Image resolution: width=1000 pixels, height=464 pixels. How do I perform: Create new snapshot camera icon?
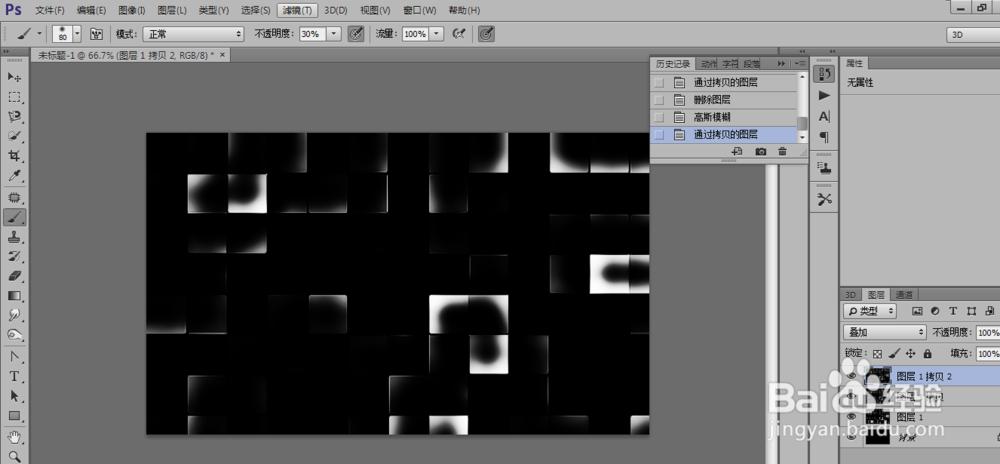[761, 152]
